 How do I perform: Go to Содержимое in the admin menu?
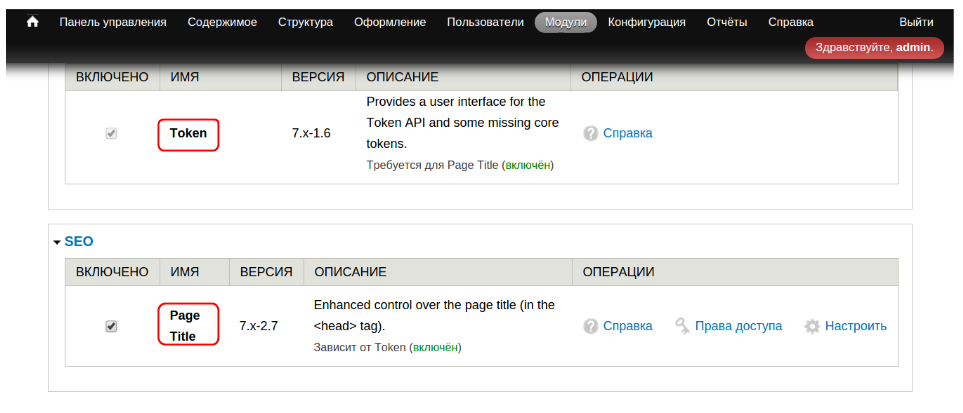click(x=222, y=22)
